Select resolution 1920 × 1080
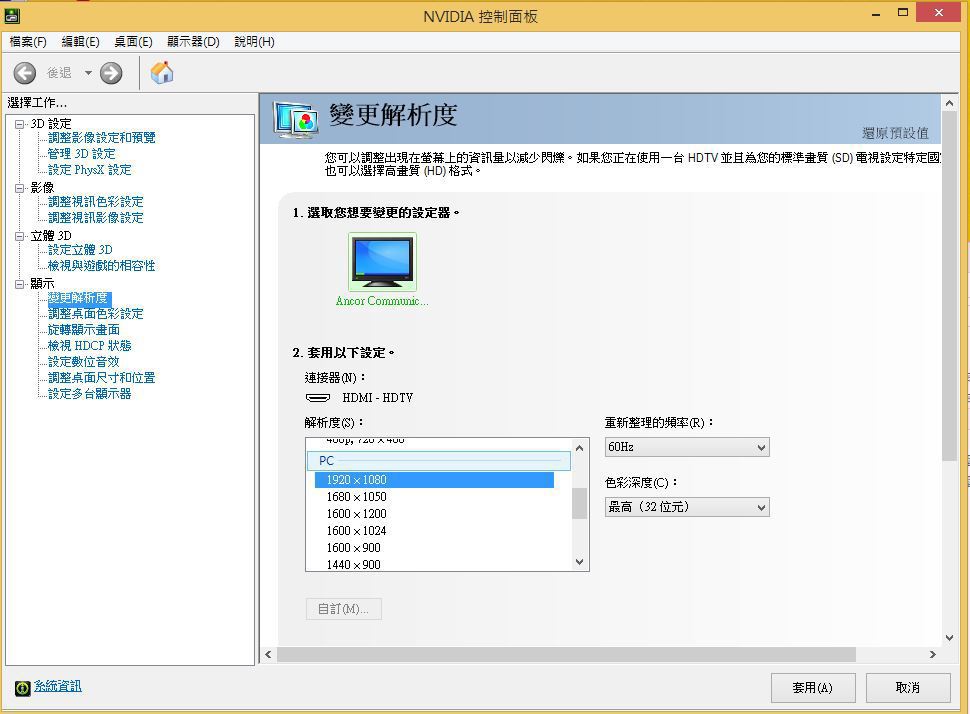The height and width of the screenshot is (714, 970). (434, 480)
